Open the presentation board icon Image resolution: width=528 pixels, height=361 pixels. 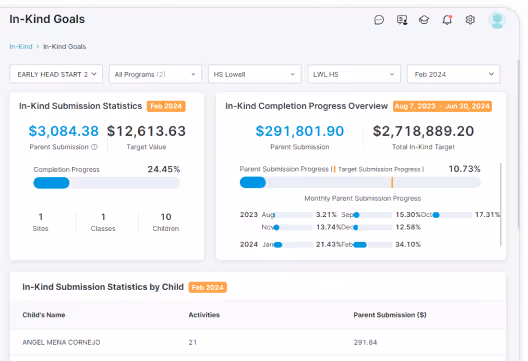(402, 20)
